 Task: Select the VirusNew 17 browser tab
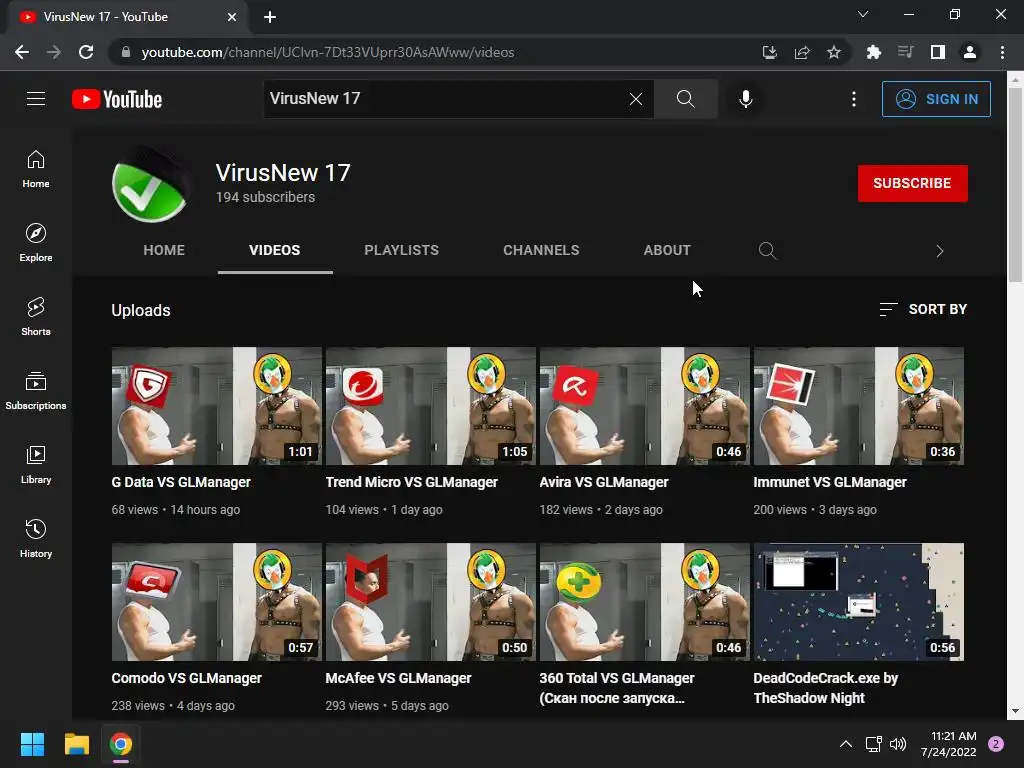click(x=127, y=17)
